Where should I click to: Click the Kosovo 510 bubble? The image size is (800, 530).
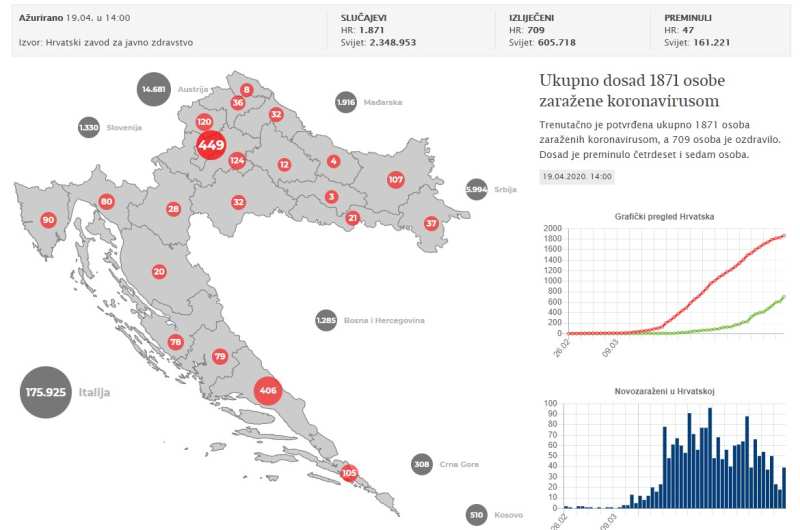[476, 515]
